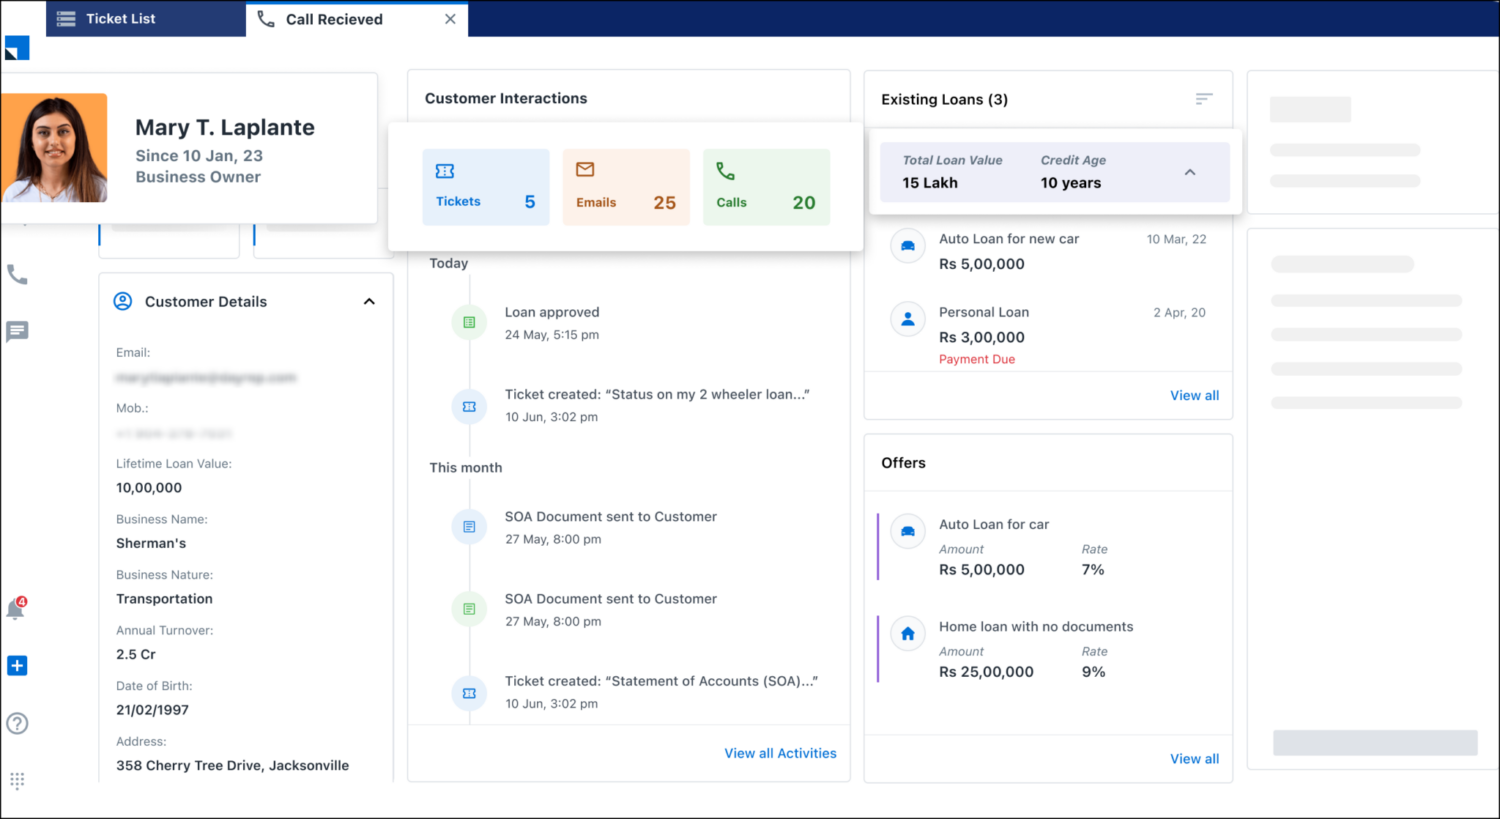Select the phone icon in the left sidebar

(x=16, y=274)
